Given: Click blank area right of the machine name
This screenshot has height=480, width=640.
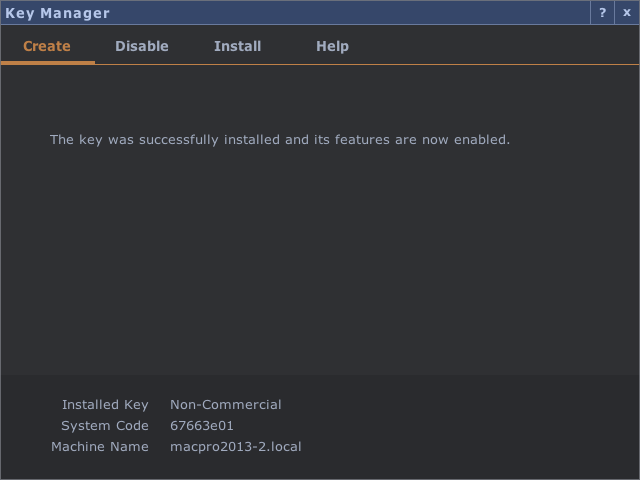Looking at the screenshot, I should coord(470,447).
